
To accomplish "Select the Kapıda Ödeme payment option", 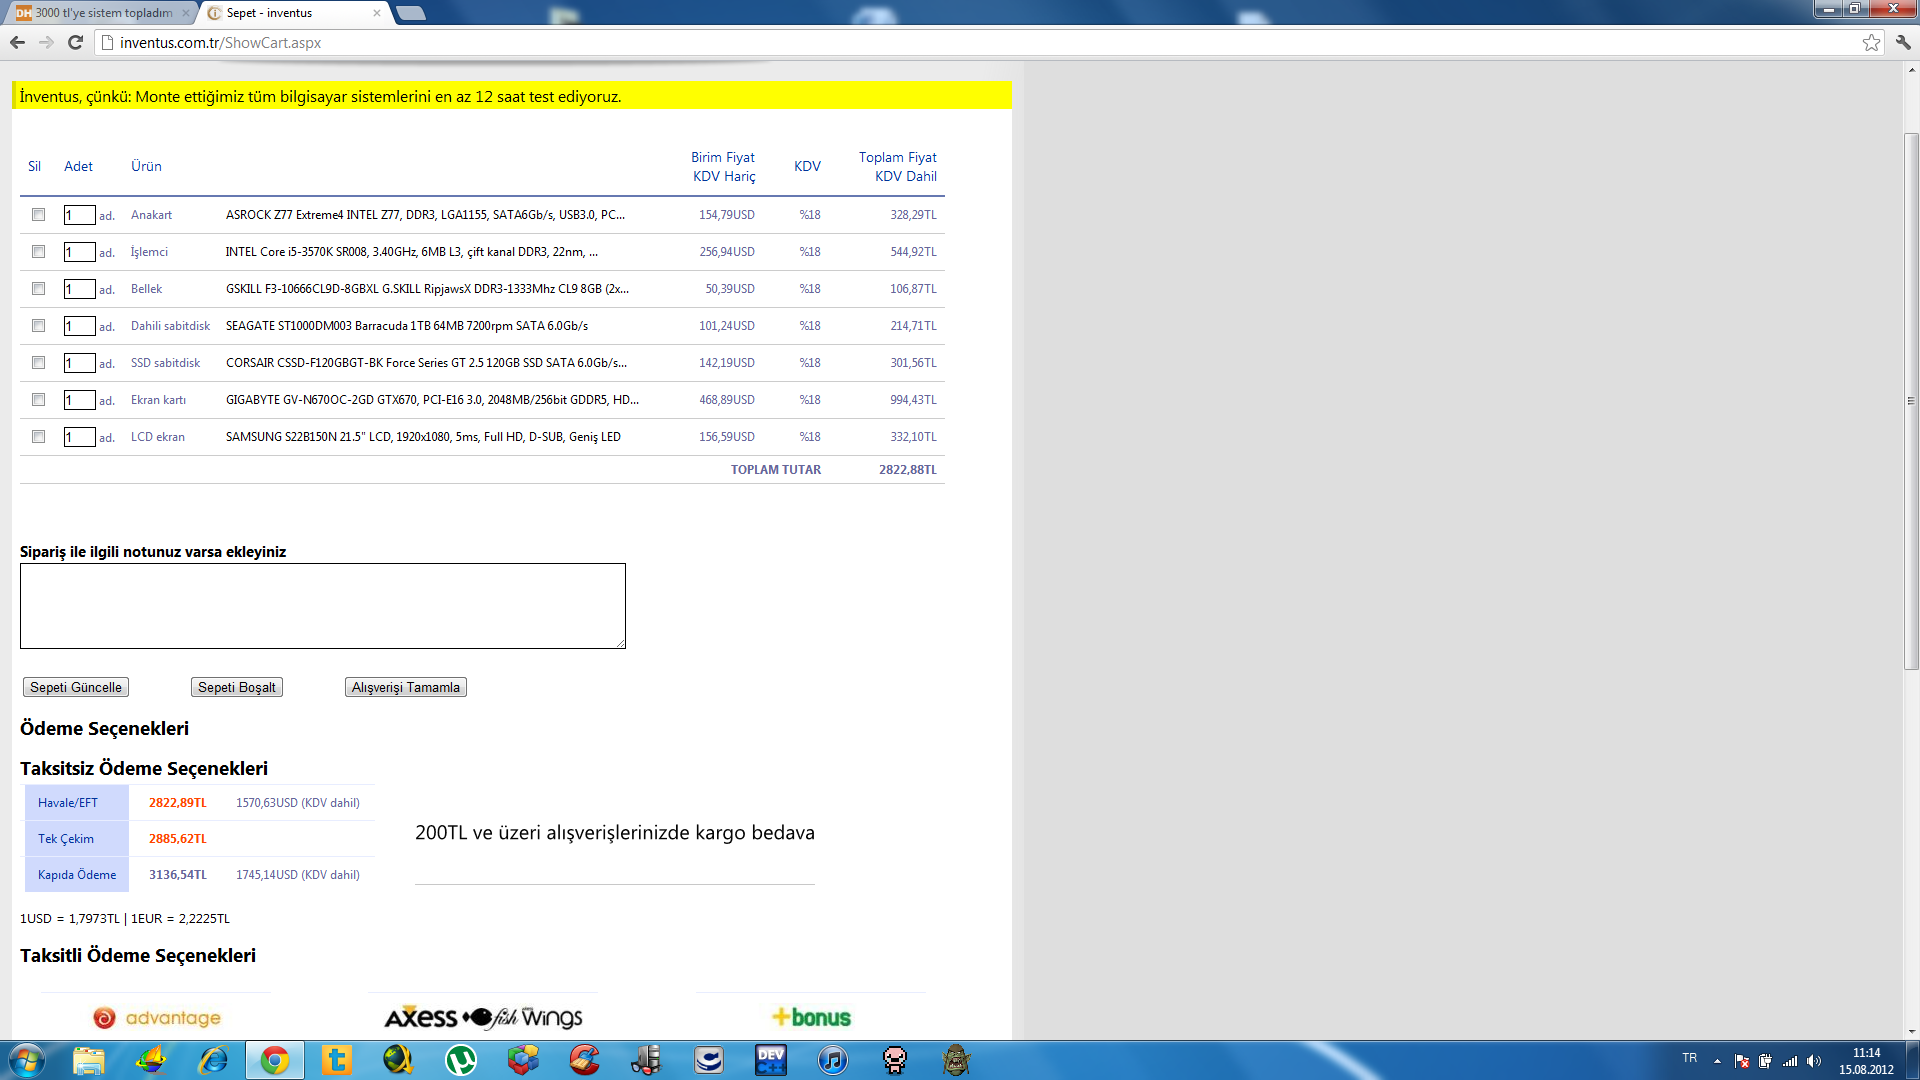I will (x=77, y=875).
